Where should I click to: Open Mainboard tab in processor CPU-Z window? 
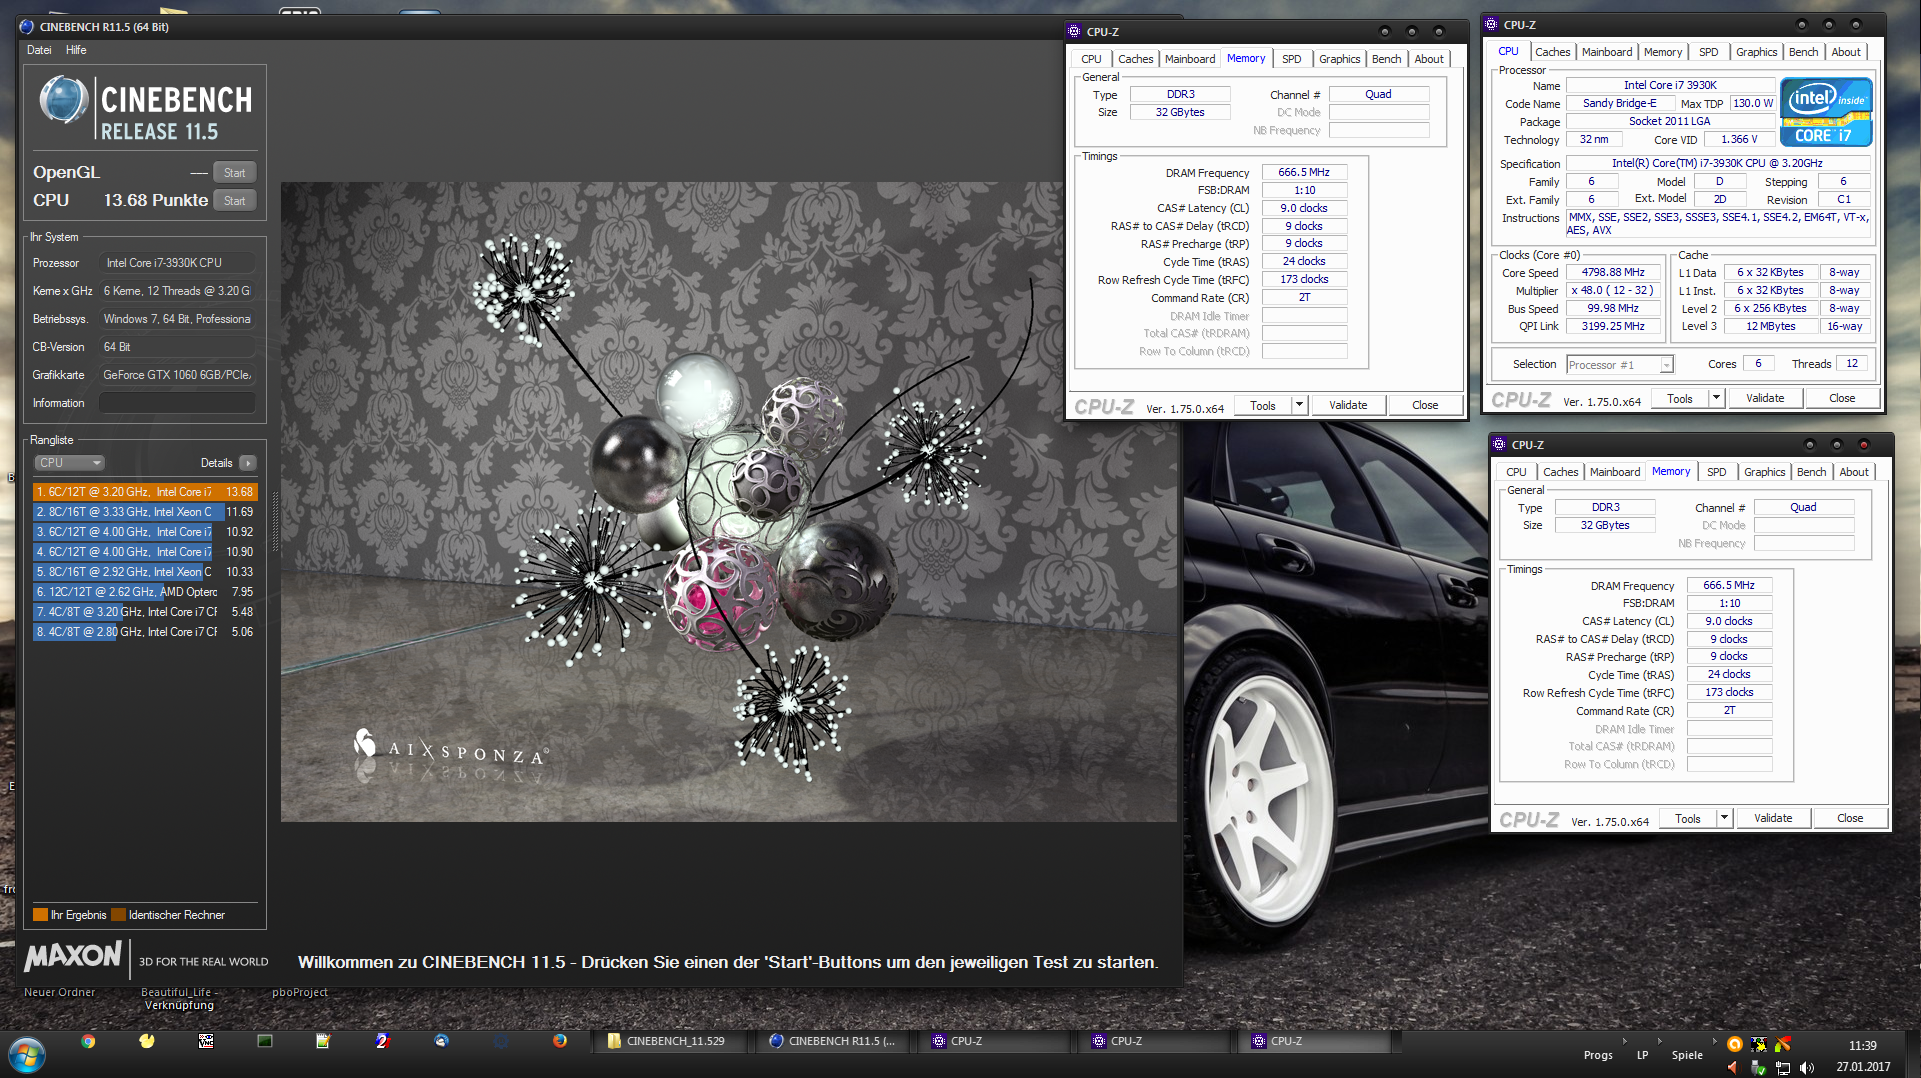pyautogui.click(x=1606, y=52)
